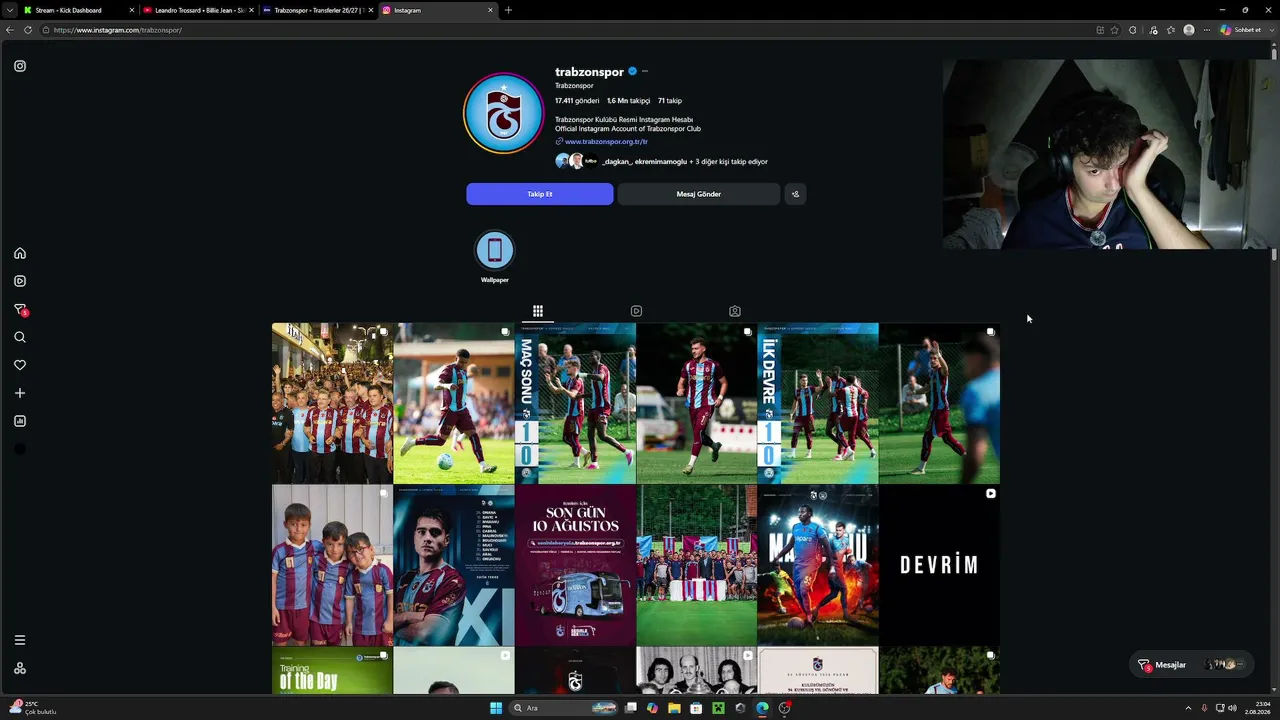The image size is (1280, 720).
Task: Open the weather widget showing 25°C
Action: point(35,708)
